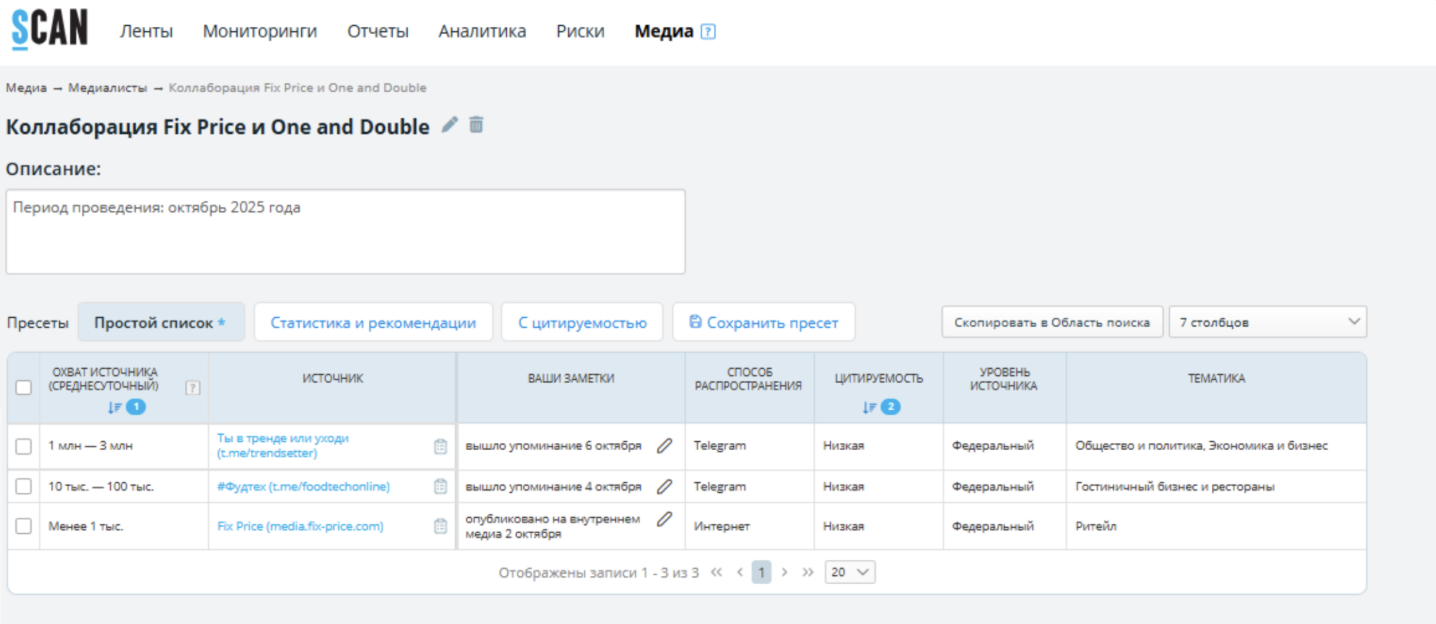Open the '#Фудтех (t.me/foodtechonline)' source link
The width and height of the screenshot is (1436, 624).
[x=303, y=487]
